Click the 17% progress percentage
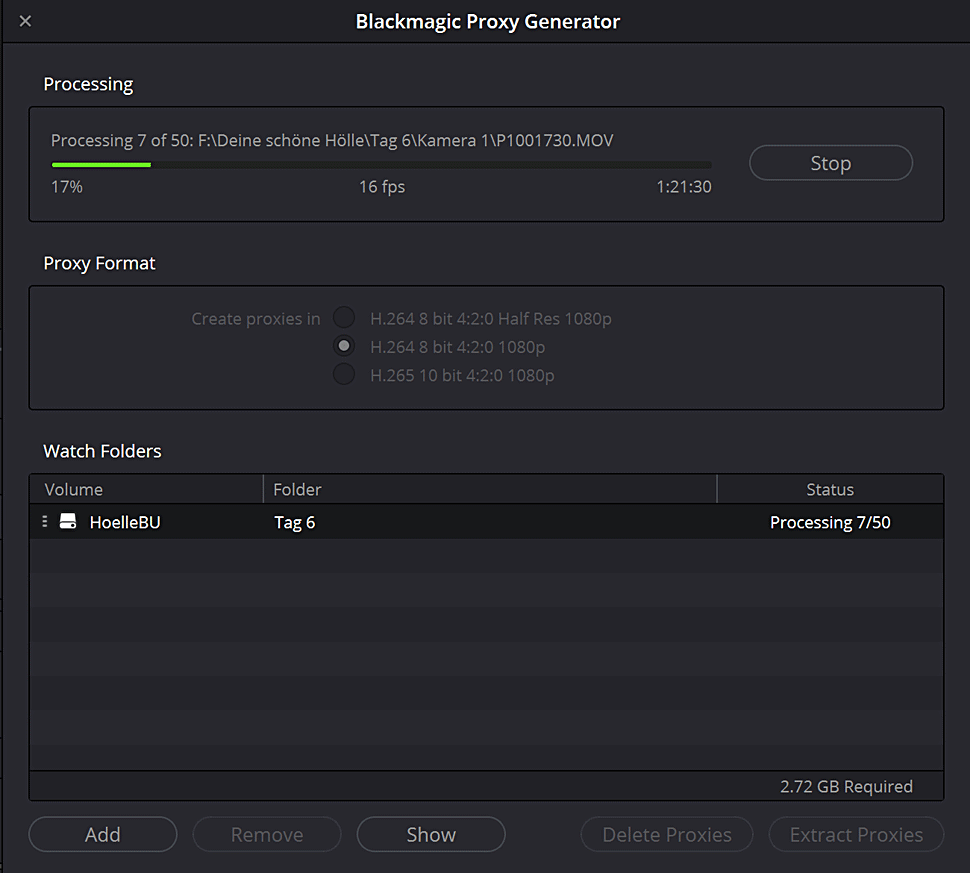Image resolution: width=970 pixels, height=873 pixels. 67,187
